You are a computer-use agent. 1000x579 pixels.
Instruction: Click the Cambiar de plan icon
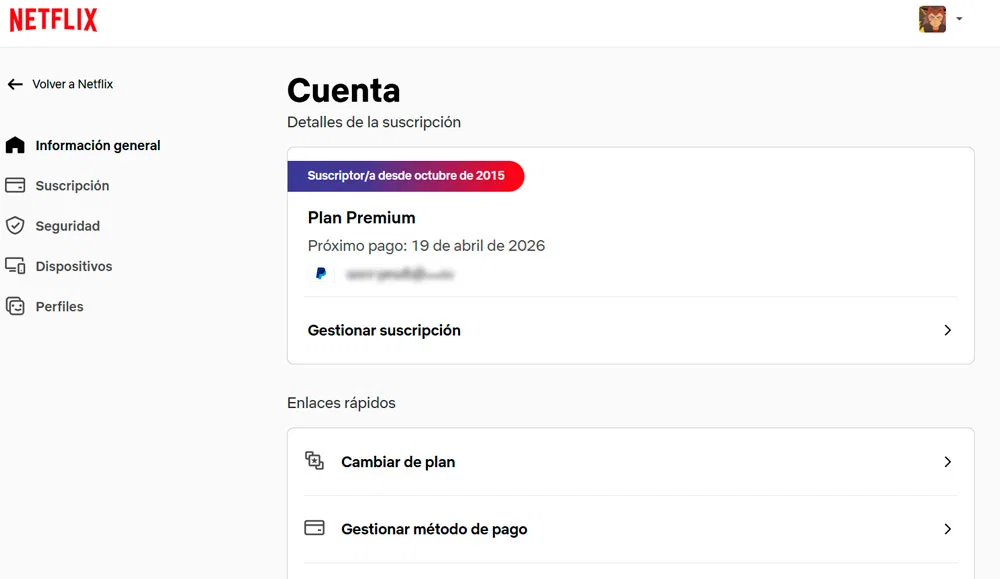(314, 461)
